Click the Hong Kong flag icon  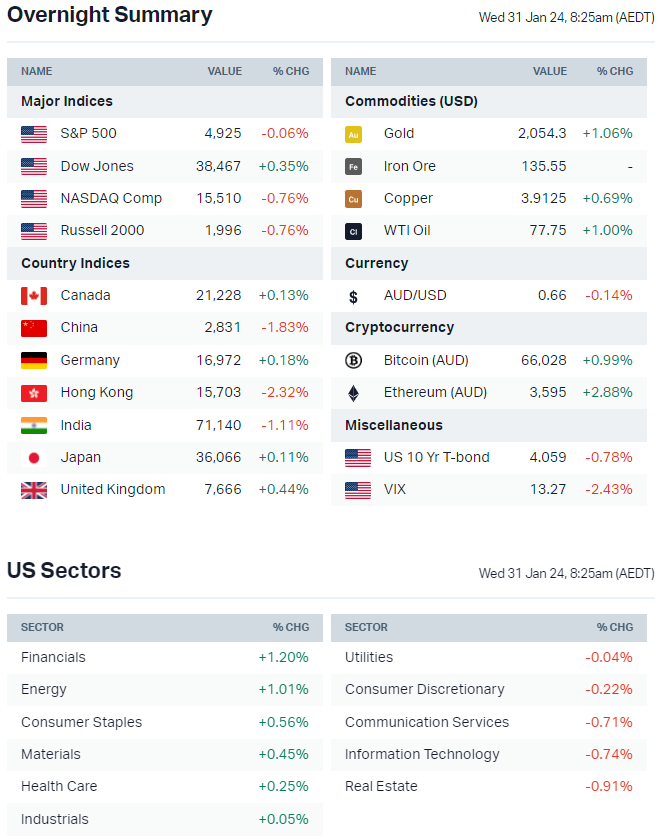(x=34, y=393)
